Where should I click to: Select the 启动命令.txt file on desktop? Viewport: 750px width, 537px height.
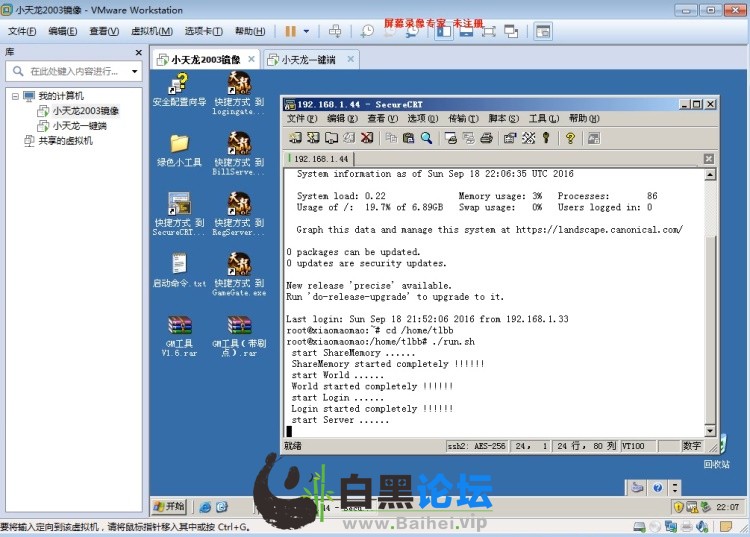pyautogui.click(x=179, y=271)
